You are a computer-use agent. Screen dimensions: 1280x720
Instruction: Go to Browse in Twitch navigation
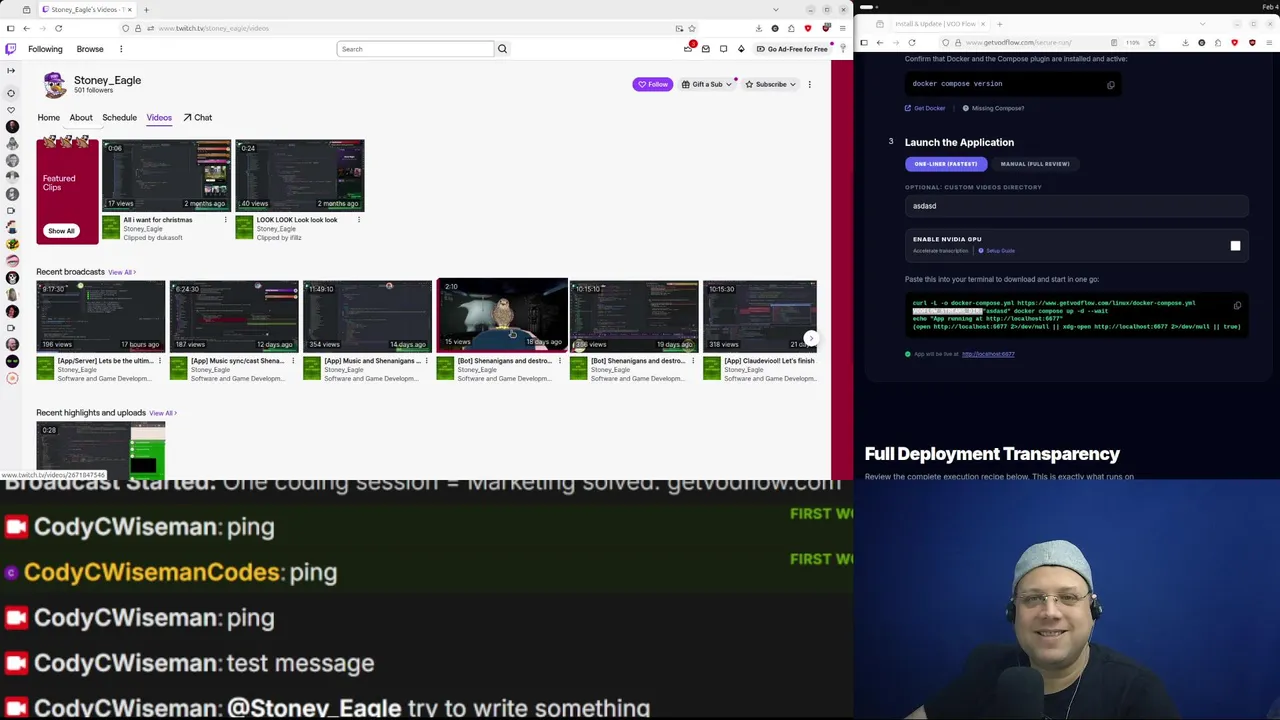coord(90,49)
